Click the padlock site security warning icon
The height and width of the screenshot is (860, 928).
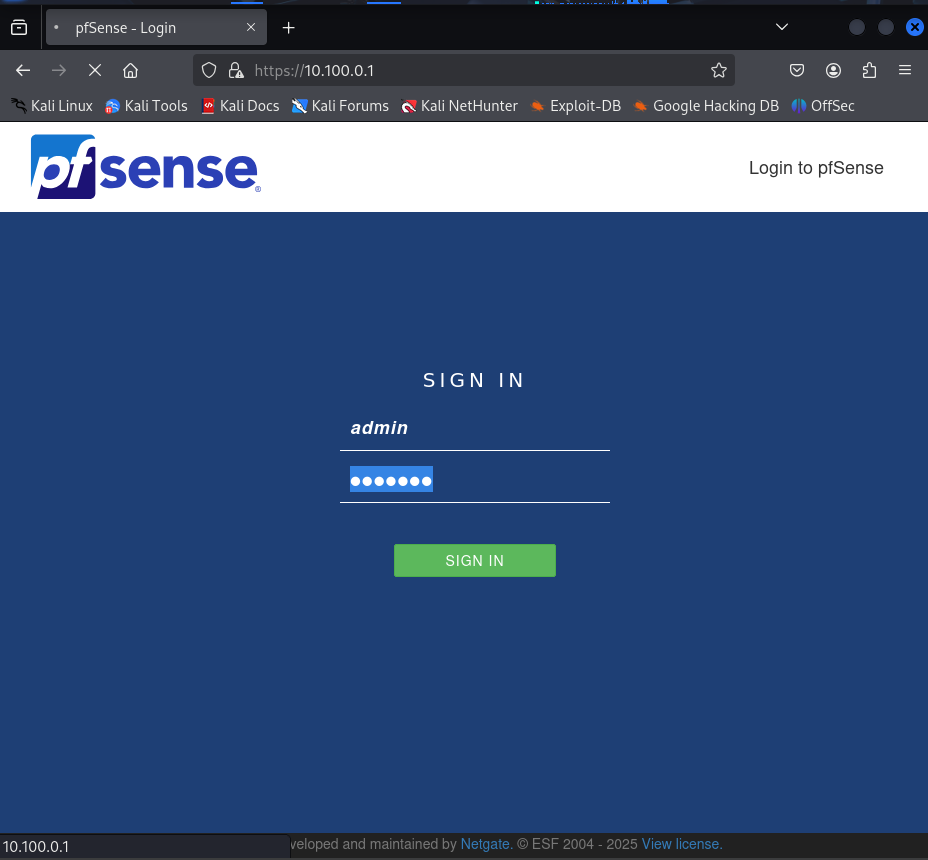(x=236, y=70)
